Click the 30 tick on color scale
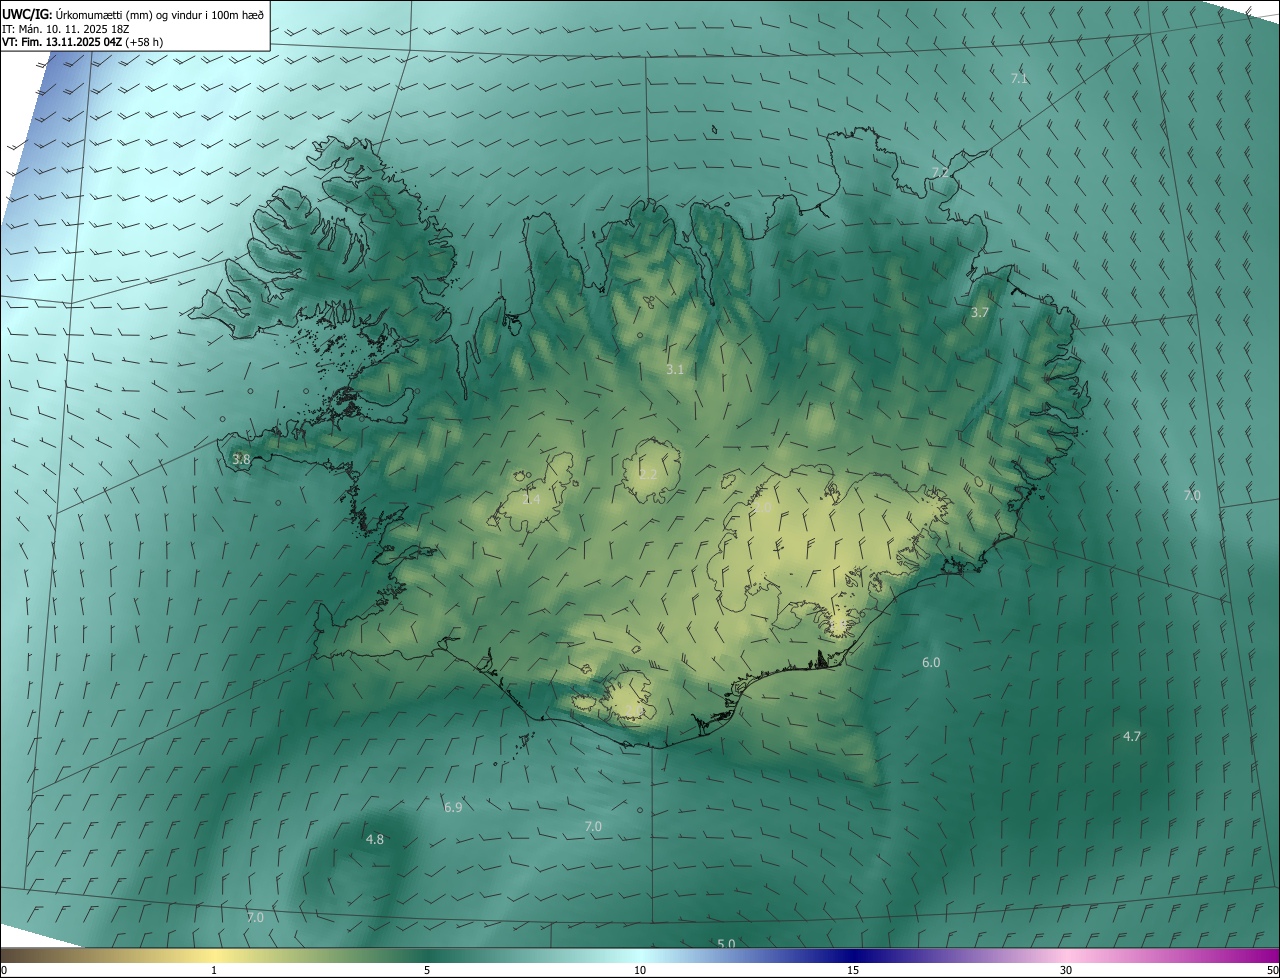The height and width of the screenshot is (978, 1280). pyautogui.click(x=1066, y=970)
